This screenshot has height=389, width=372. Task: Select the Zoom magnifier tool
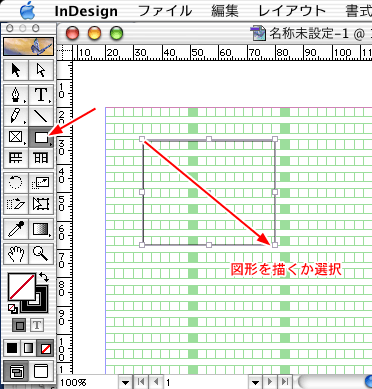pyautogui.click(x=41, y=254)
